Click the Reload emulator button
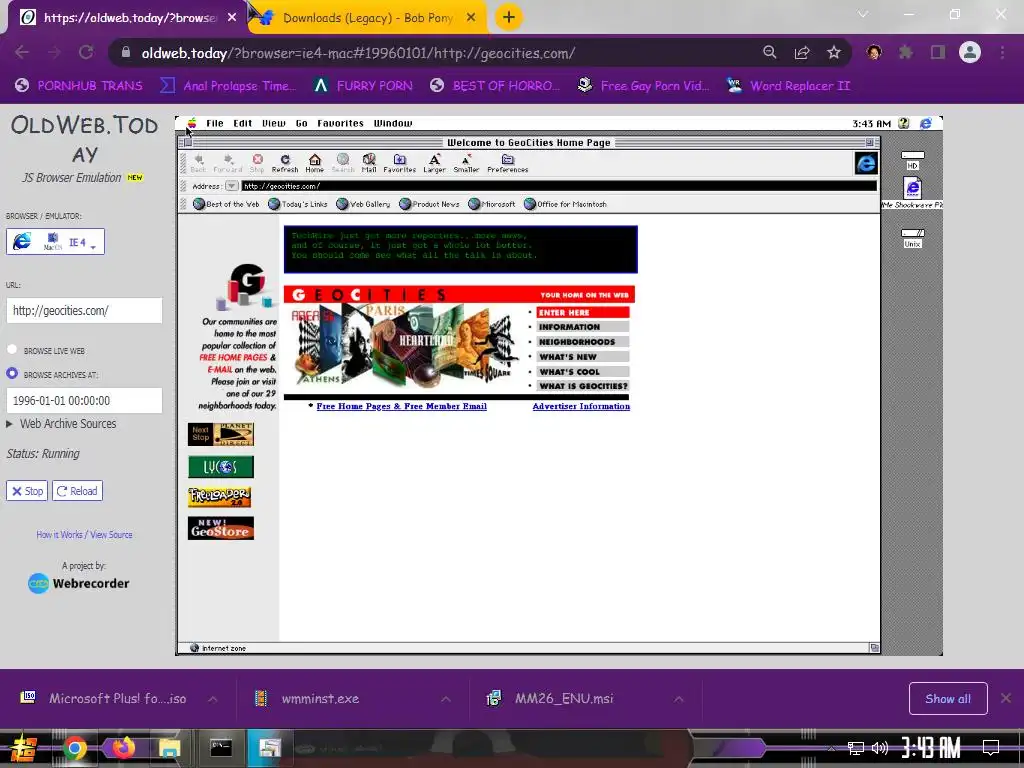This screenshot has height=768, width=1024. (x=77, y=491)
